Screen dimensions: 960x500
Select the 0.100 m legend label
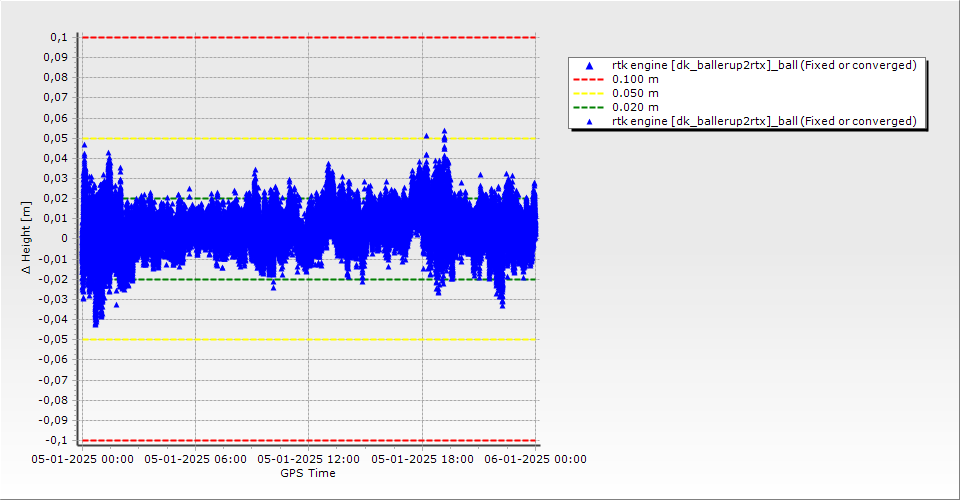tap(636, 80)
